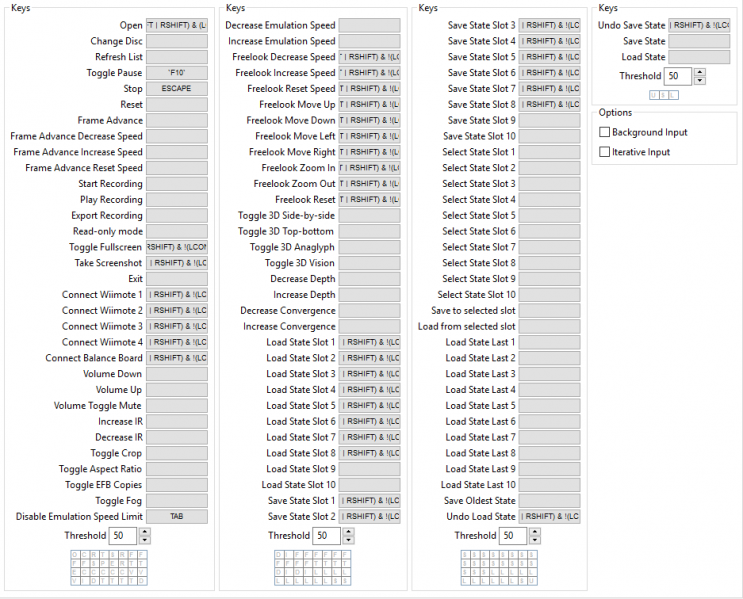Click the Threshold field below Save State Slot 2
The image size is (743, 599).
(x=326, y=536)
